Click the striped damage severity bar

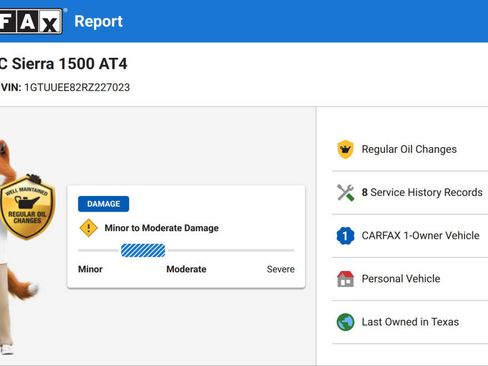pyautogui.click(x=143, y=250)
